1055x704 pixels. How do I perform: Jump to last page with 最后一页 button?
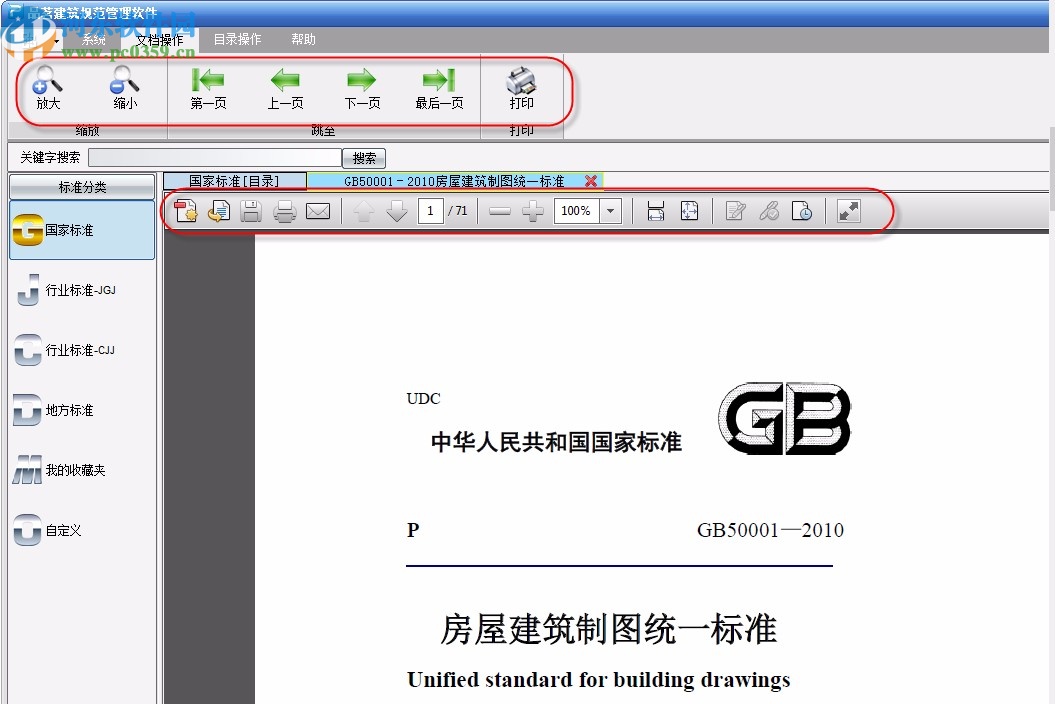point(438,88)
